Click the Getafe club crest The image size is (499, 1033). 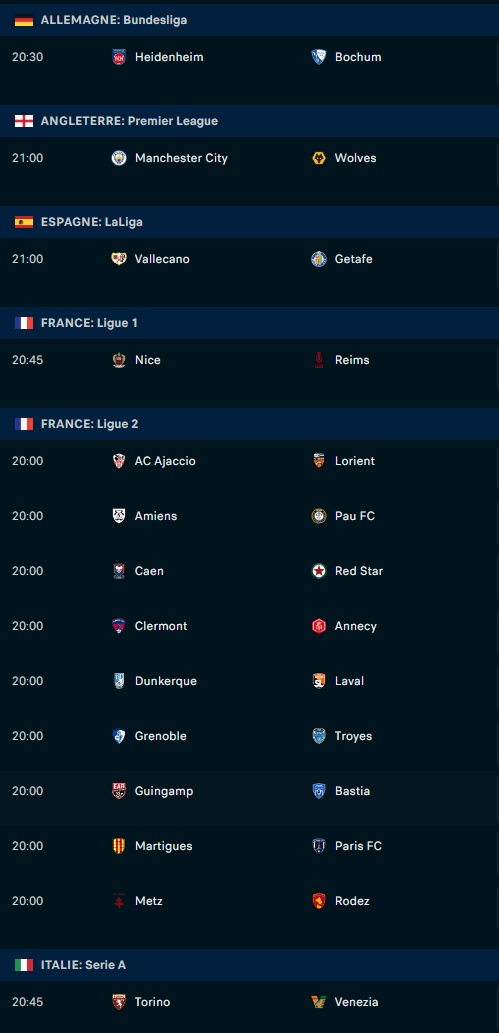(x=319, y=259)
